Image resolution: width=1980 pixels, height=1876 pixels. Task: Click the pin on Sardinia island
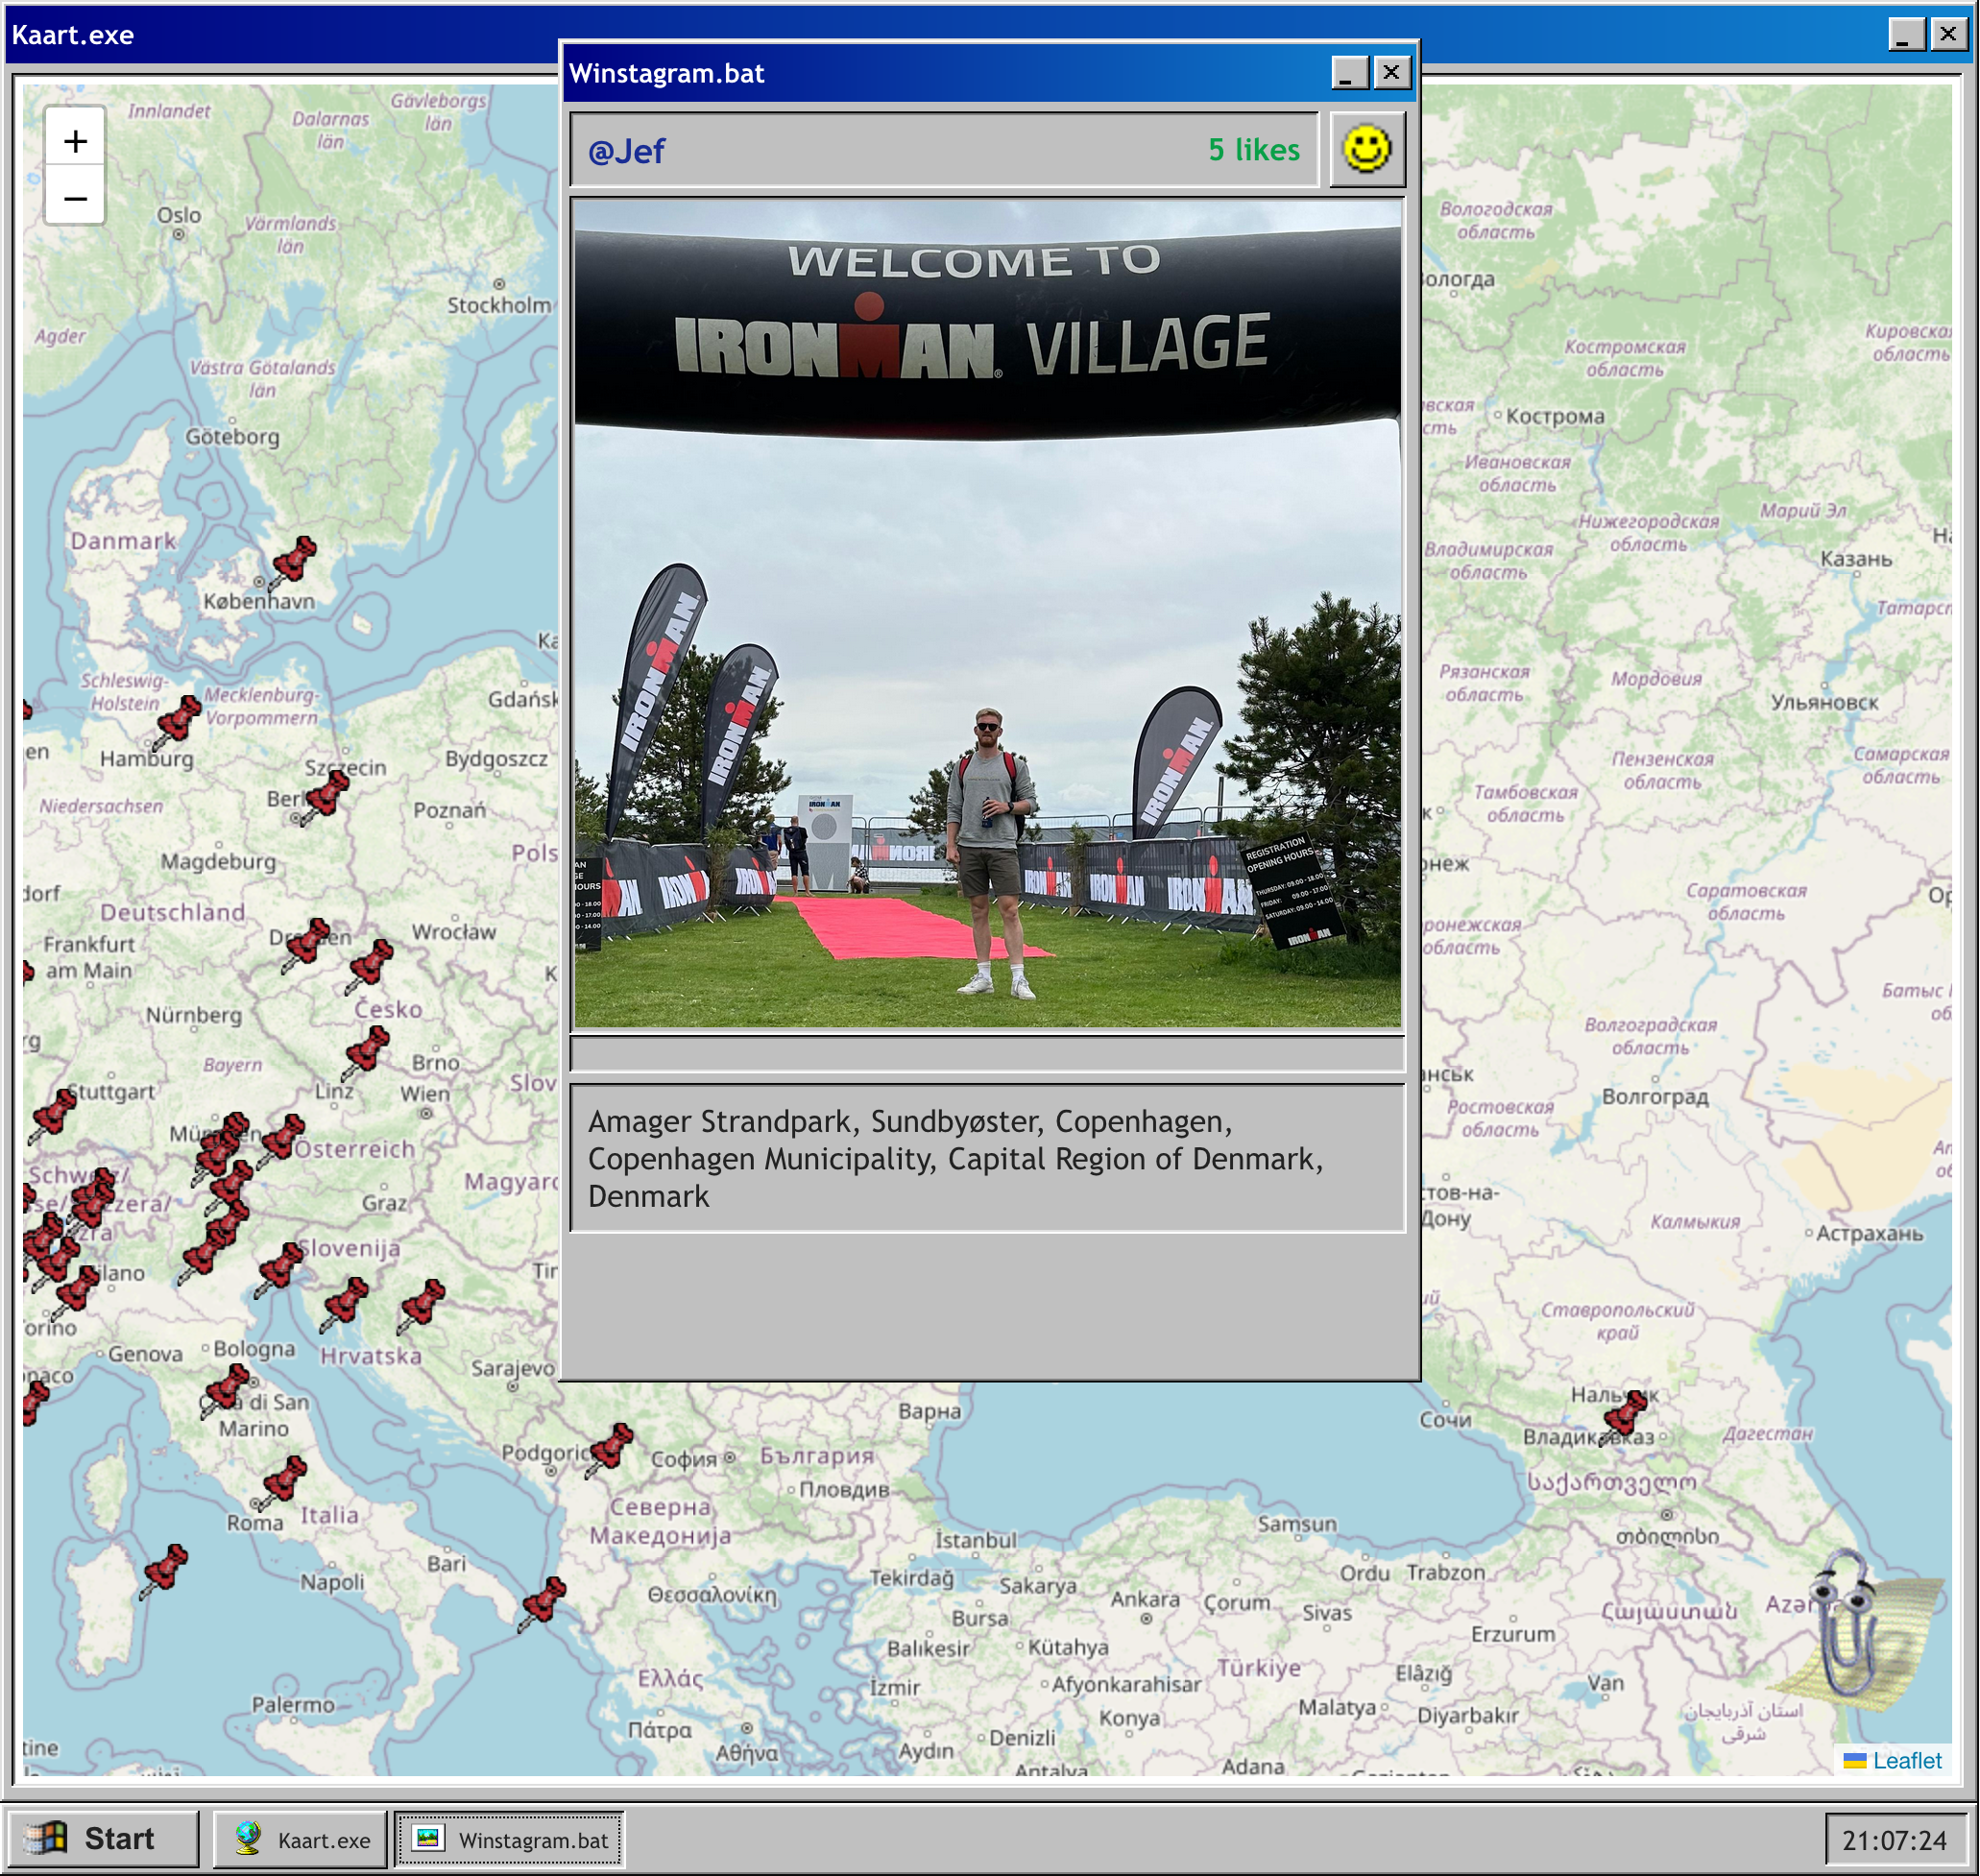coord(164,1570)
